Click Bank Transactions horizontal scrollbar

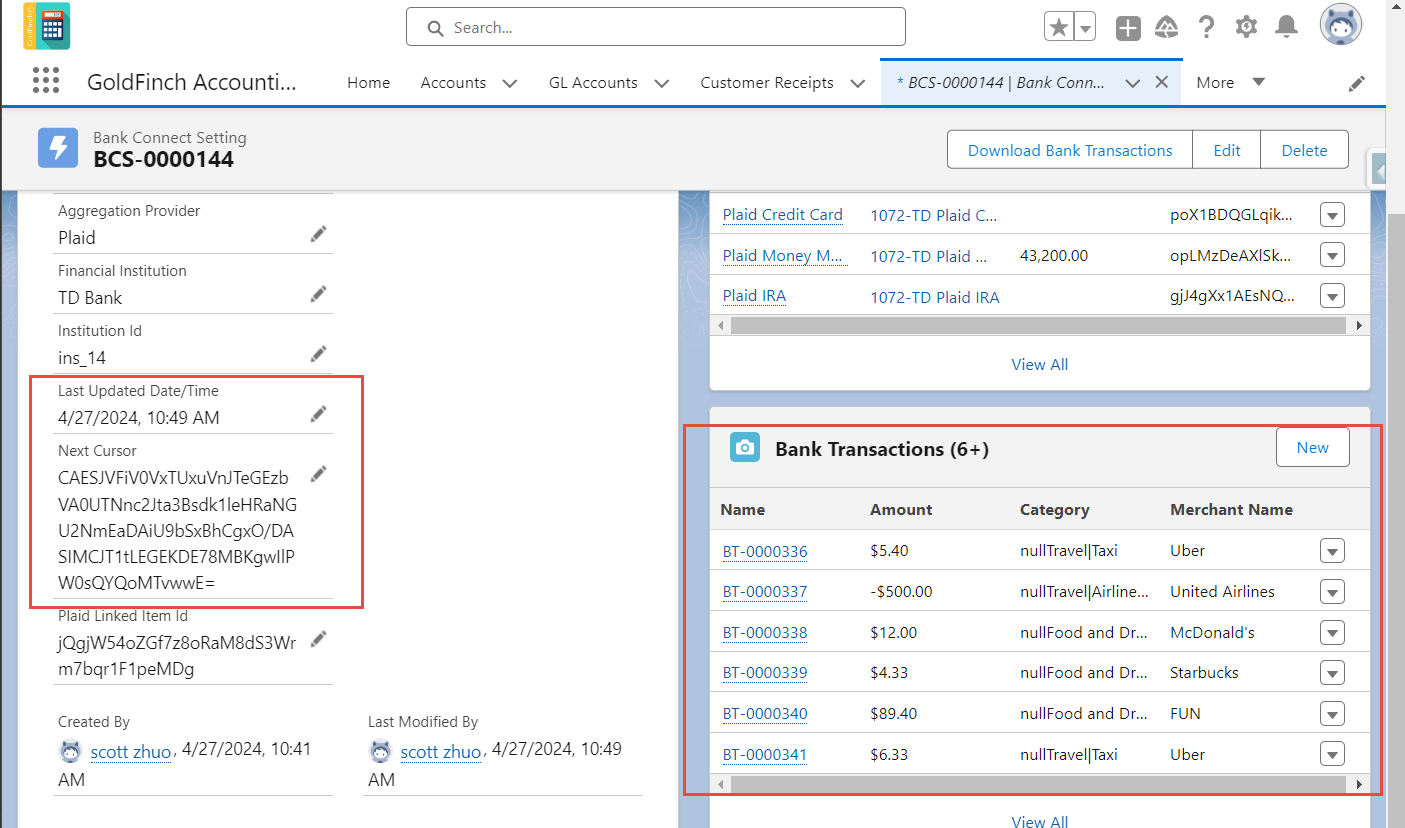point(1039,784)
